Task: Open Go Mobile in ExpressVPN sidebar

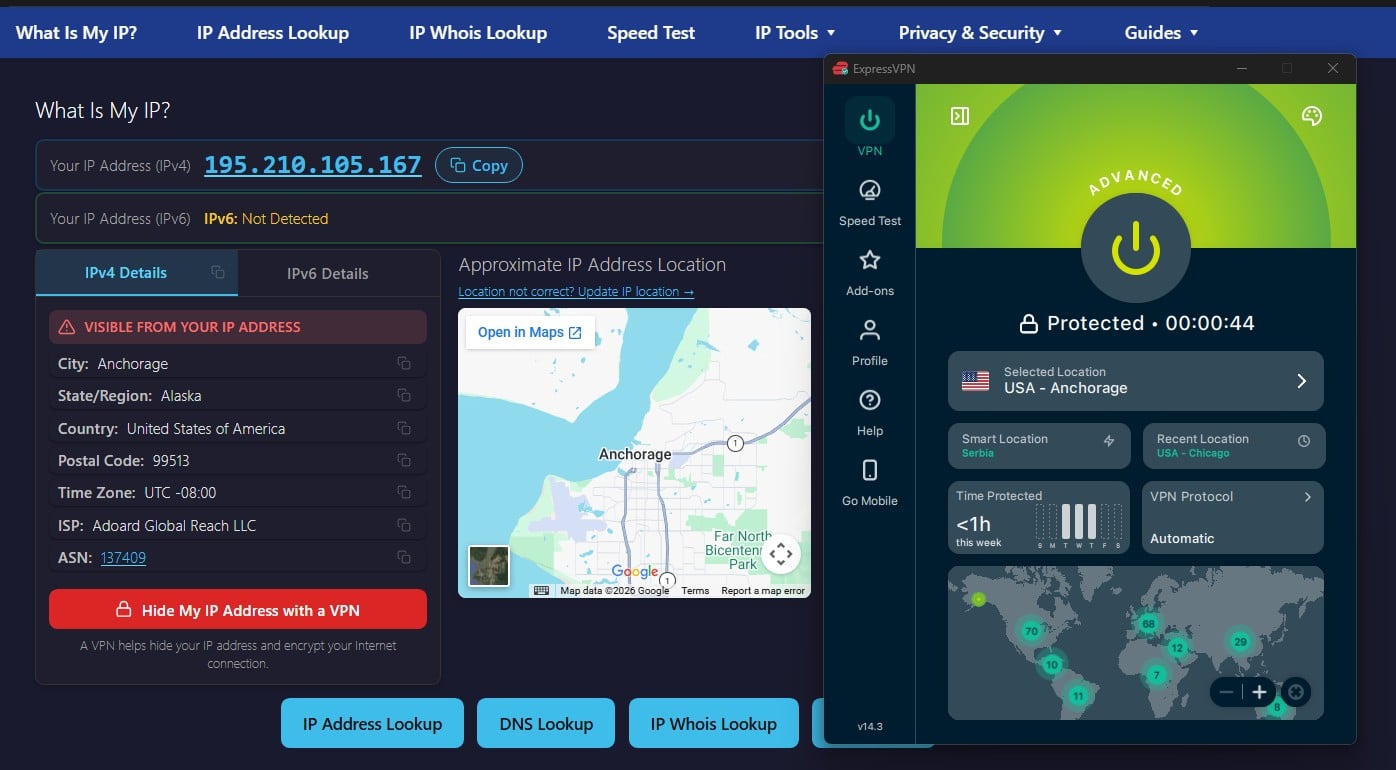Action: tap(869, 483)
